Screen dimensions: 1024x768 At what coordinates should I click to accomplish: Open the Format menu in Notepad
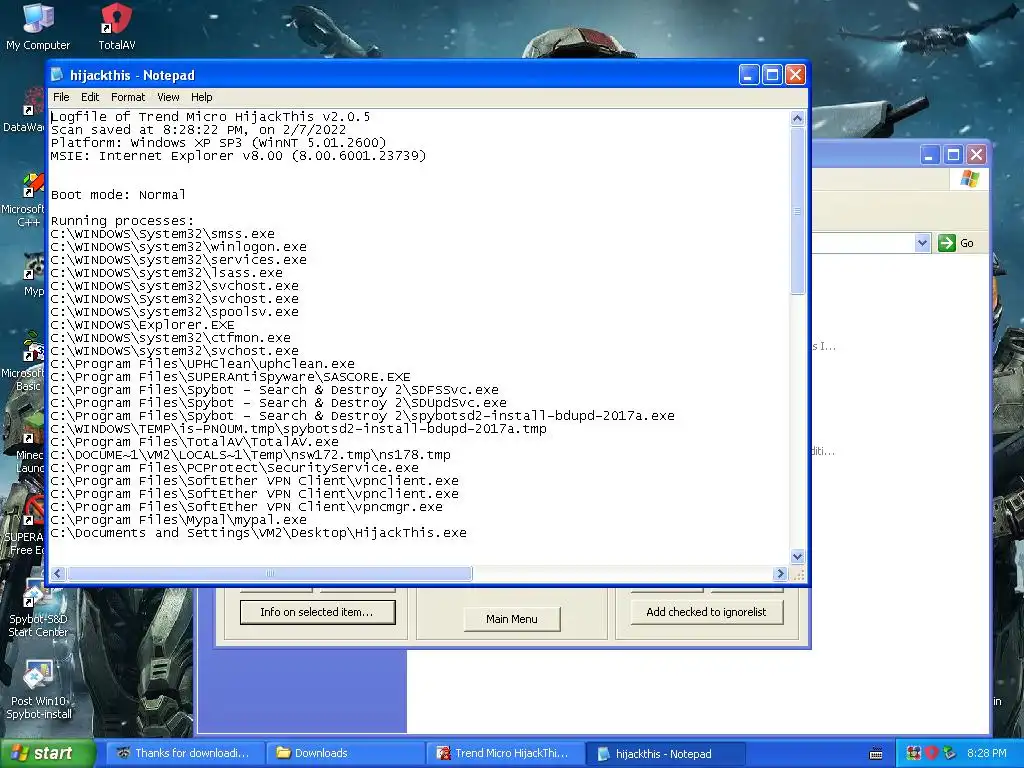(128, 97)
